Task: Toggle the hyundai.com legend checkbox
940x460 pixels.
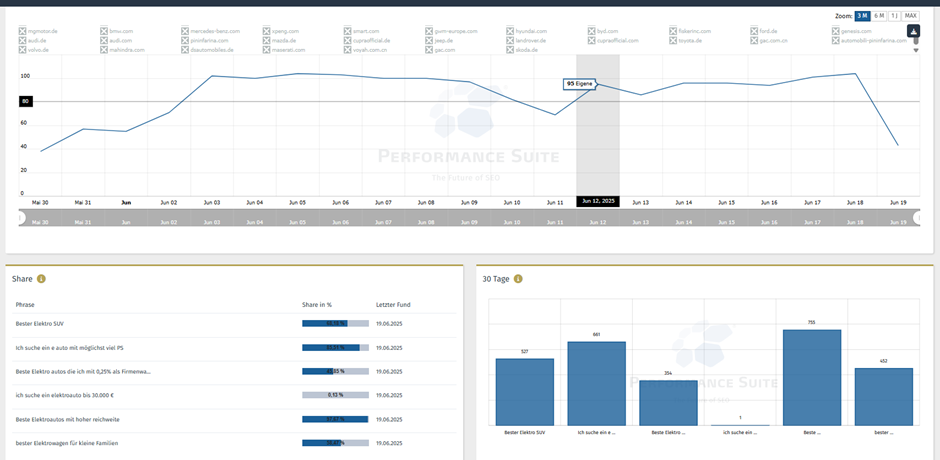Action: tap(510, 31)
